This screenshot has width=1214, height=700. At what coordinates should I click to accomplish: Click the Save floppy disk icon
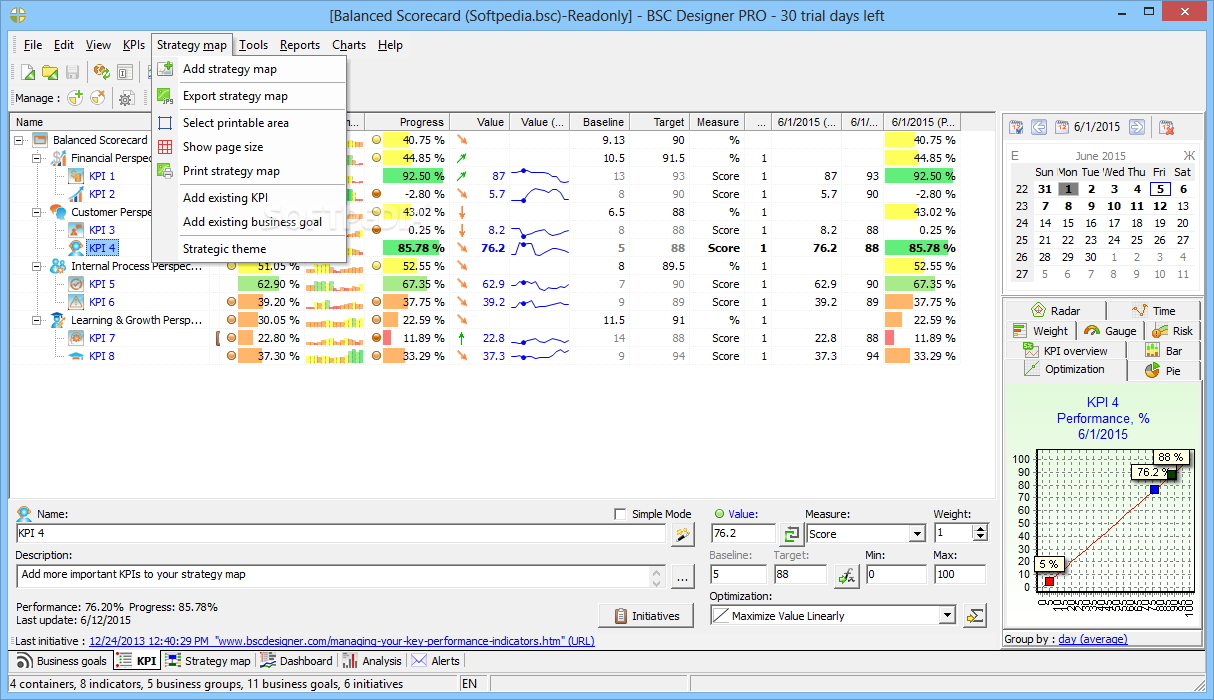(72, 72)
